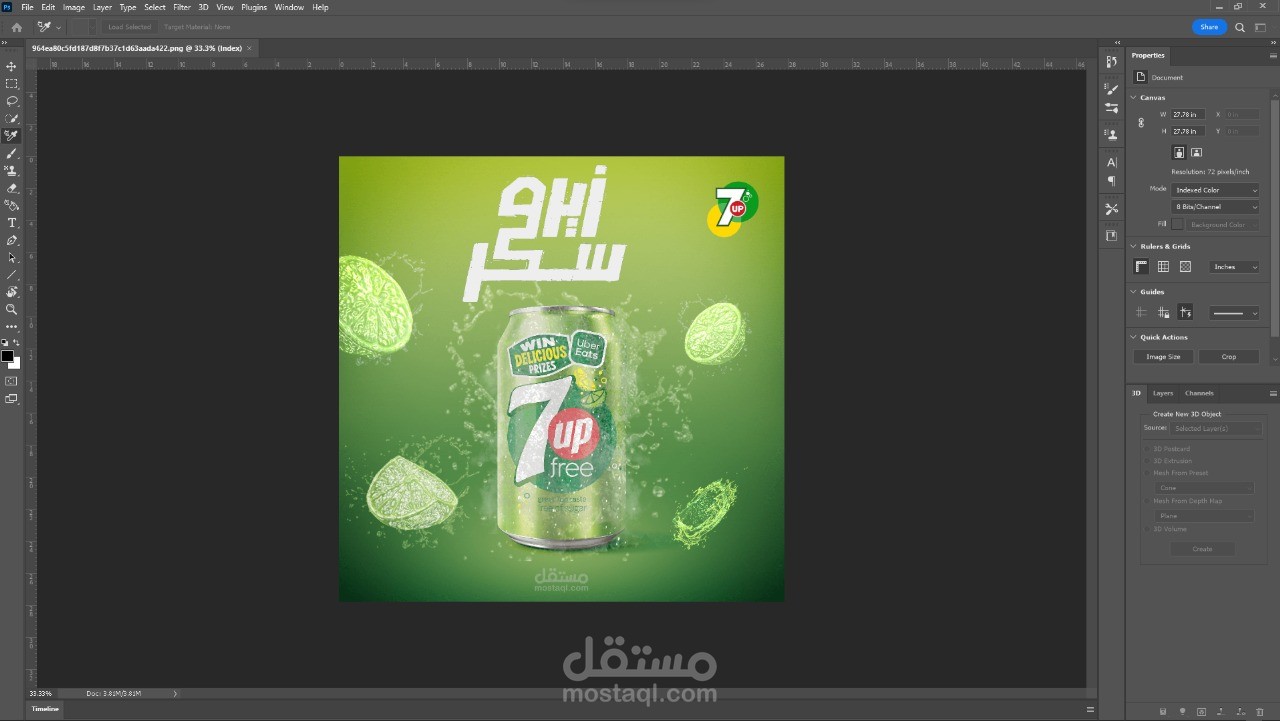Switch to the Channels tab
The height and width of the screenshot is (721, 1280).
[1199, 393]
